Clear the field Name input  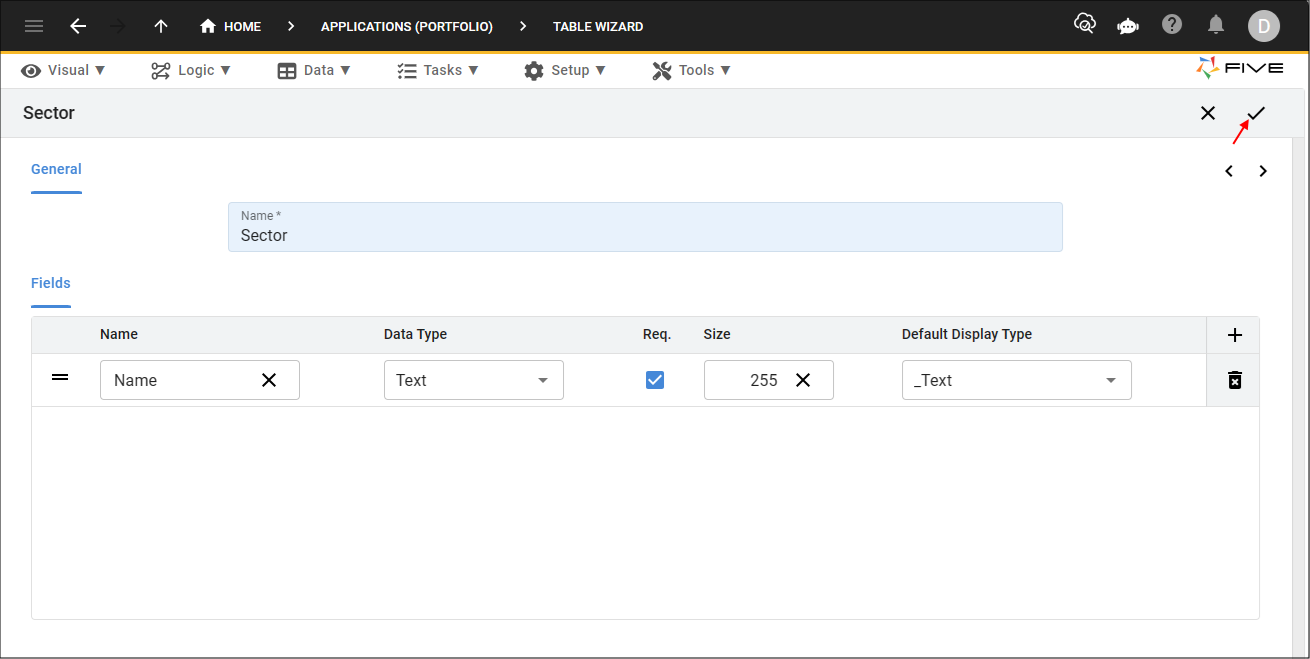click(269, 380)
